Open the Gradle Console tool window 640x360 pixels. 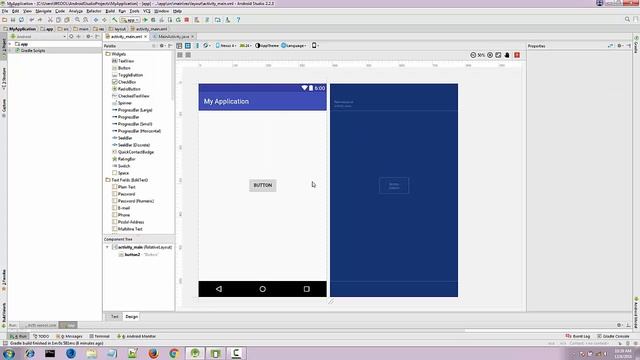613,336
